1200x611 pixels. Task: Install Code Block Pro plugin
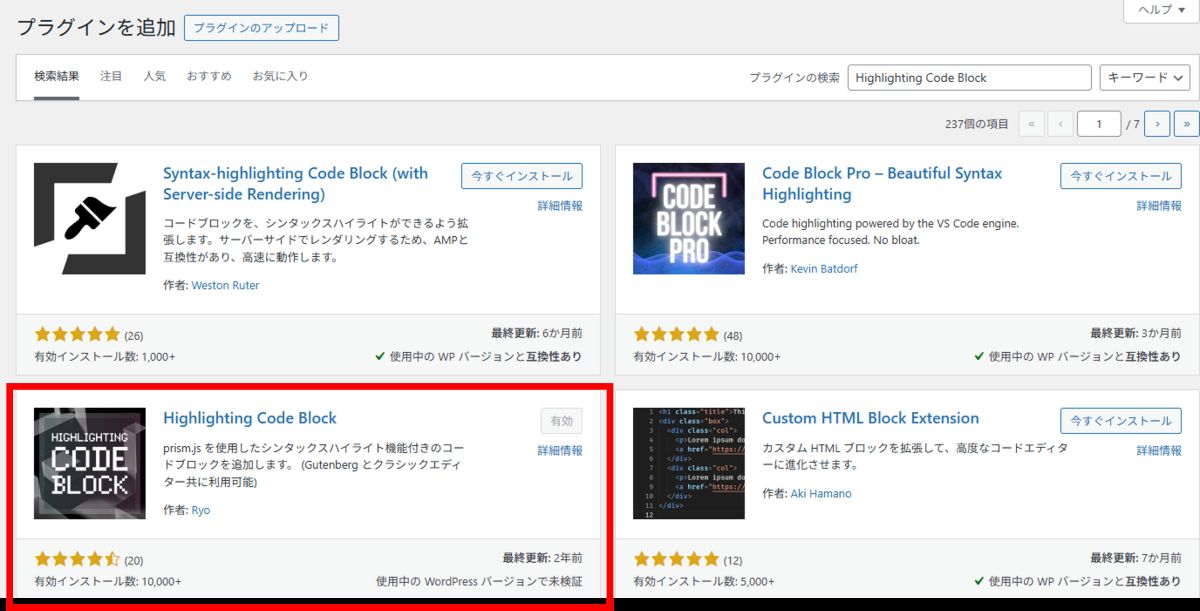coord(1120,176)
